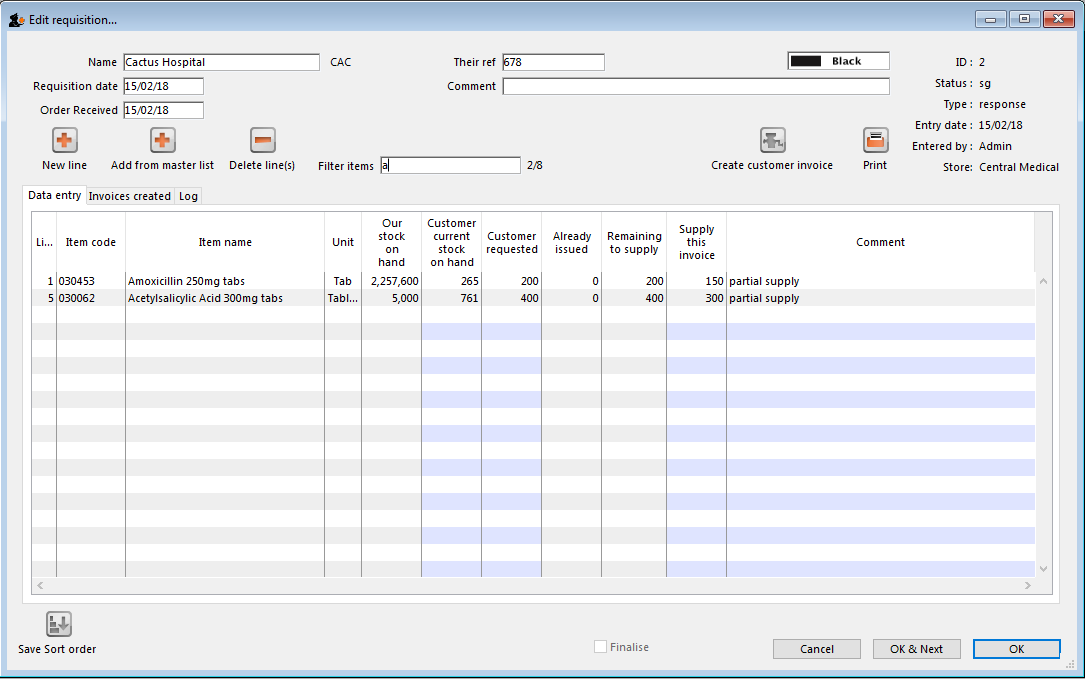
Task: Click the table's Comment column header
Action: click(880, 242)
